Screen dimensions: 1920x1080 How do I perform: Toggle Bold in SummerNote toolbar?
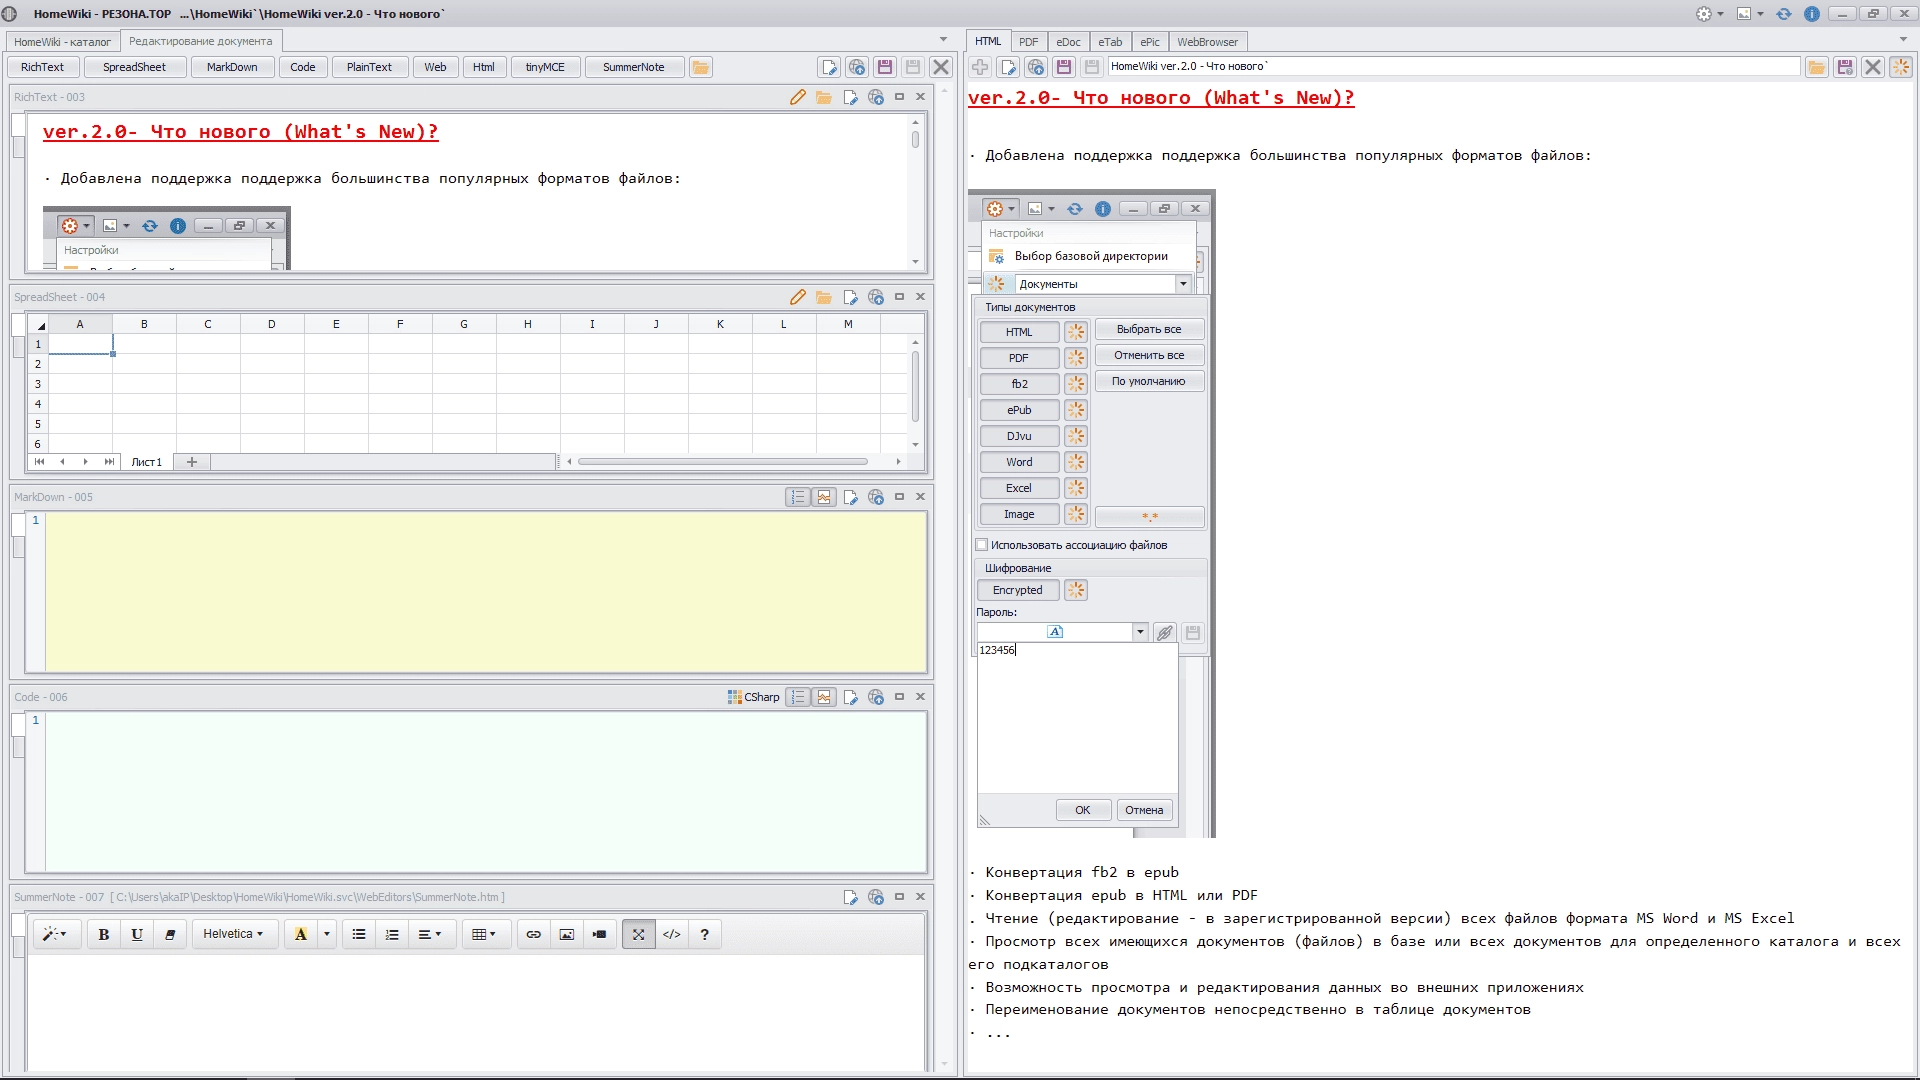tap(104, 934)
